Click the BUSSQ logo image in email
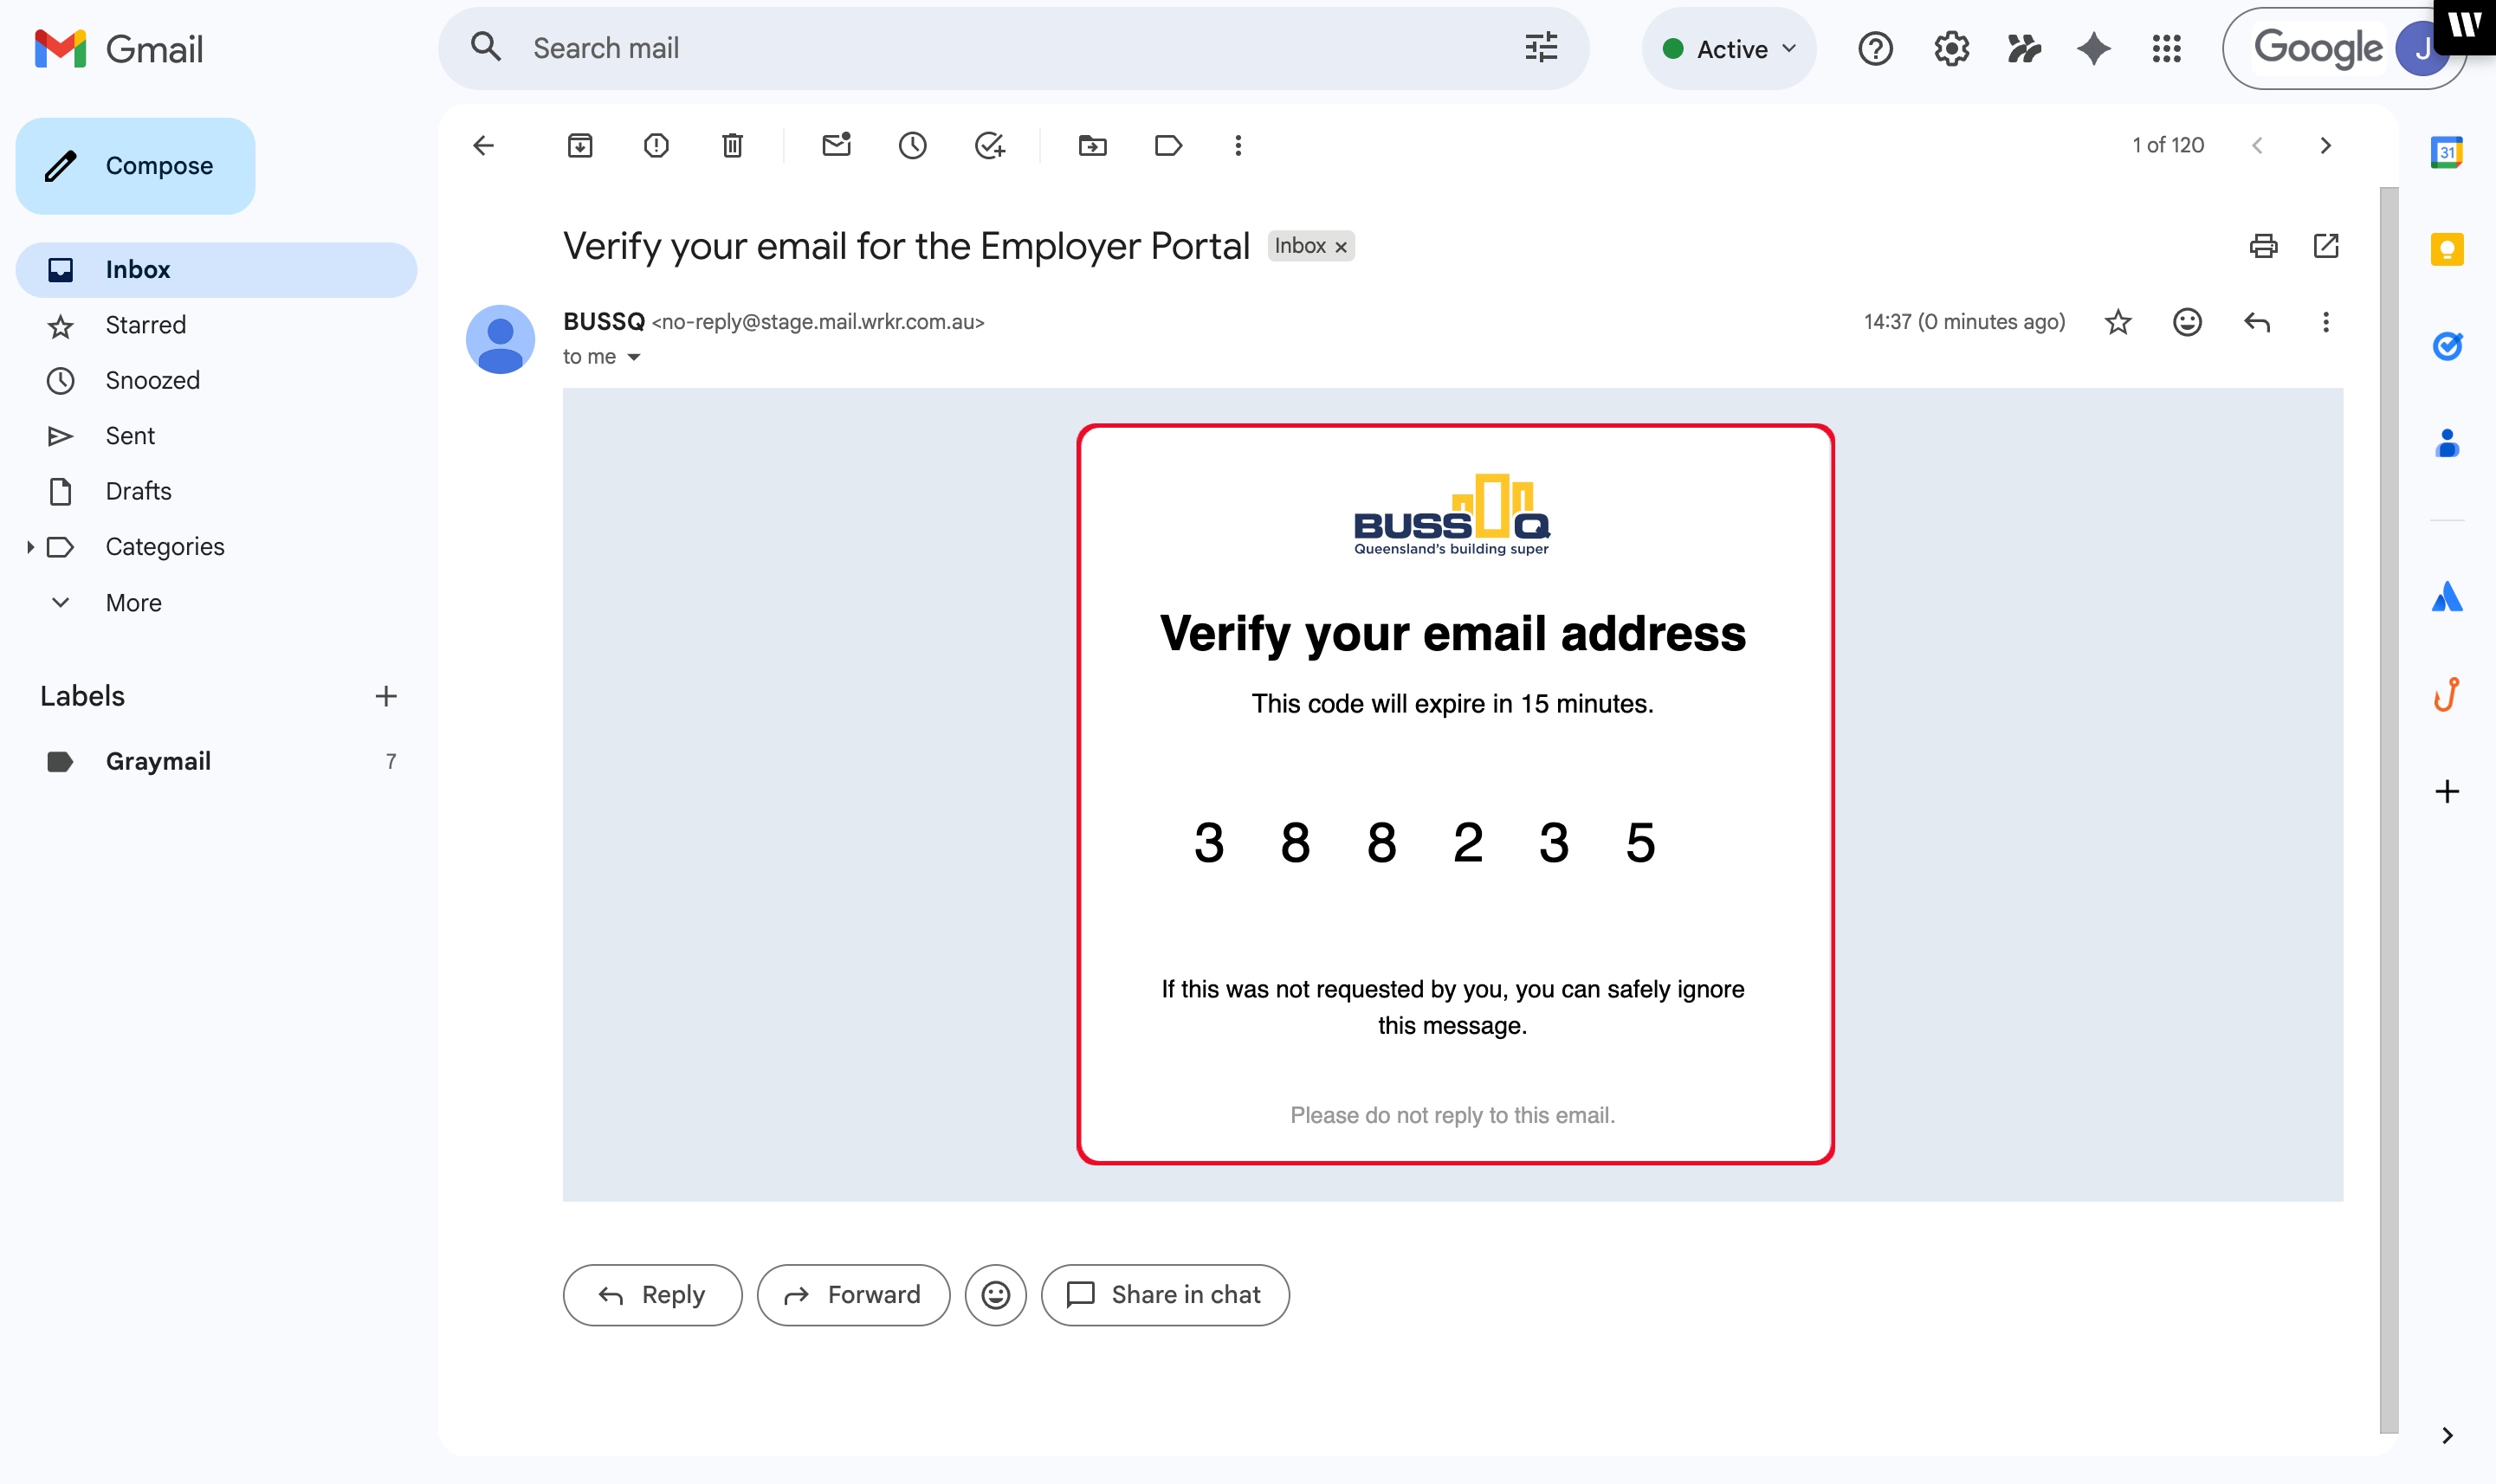Viewport: 2496px width, 1484px height. pyautogui.click(x=1452, y=514)
